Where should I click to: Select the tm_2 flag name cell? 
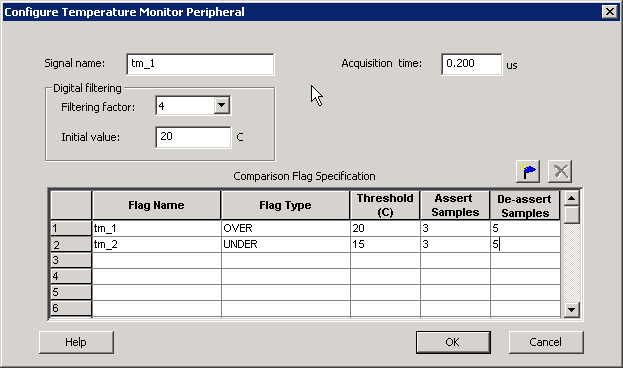[157, 244]
